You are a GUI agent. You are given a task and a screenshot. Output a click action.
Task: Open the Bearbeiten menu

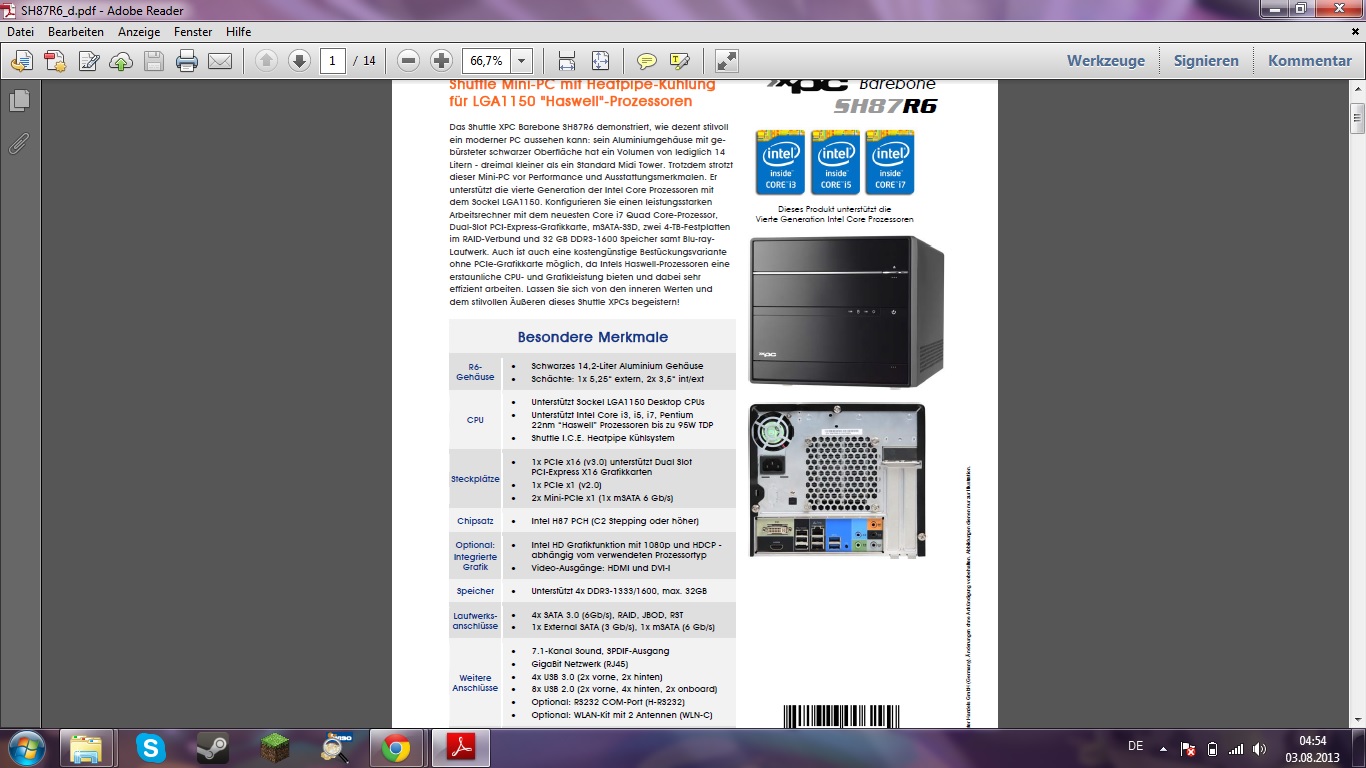click(x=76, y=32)
